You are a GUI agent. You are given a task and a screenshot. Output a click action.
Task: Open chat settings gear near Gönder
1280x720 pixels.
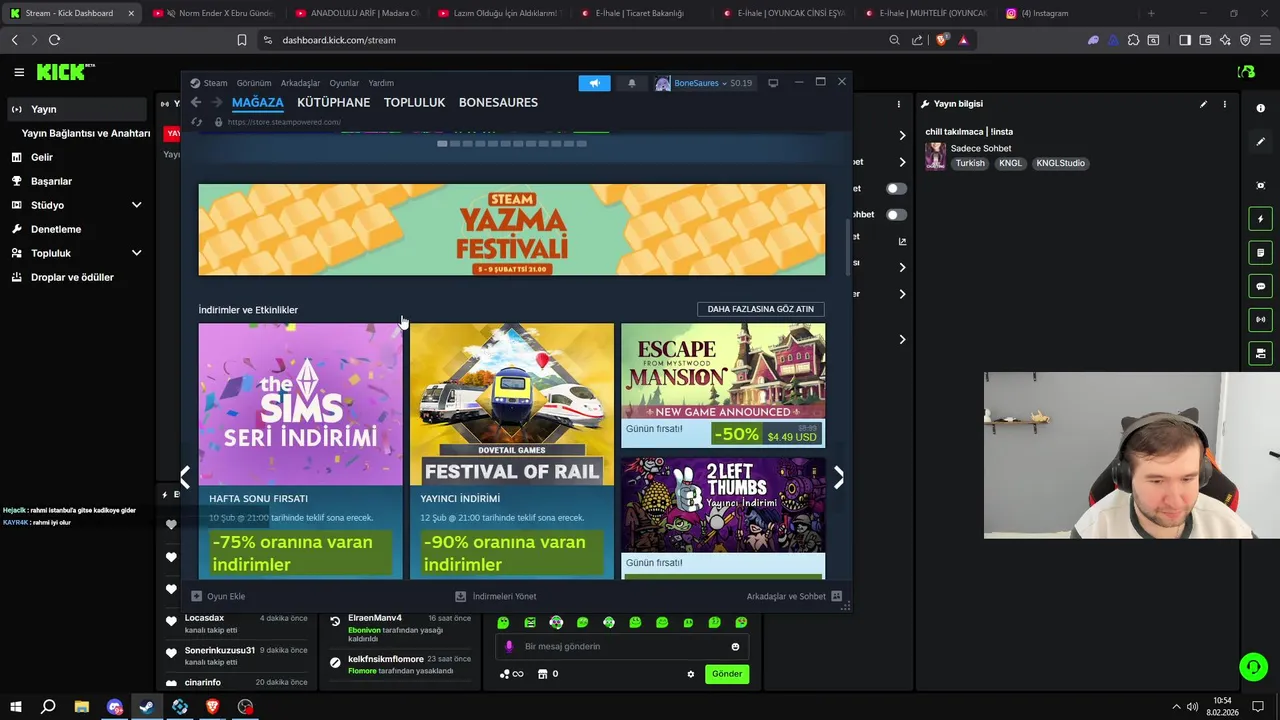pyautogui.click(x=690, y=674)
